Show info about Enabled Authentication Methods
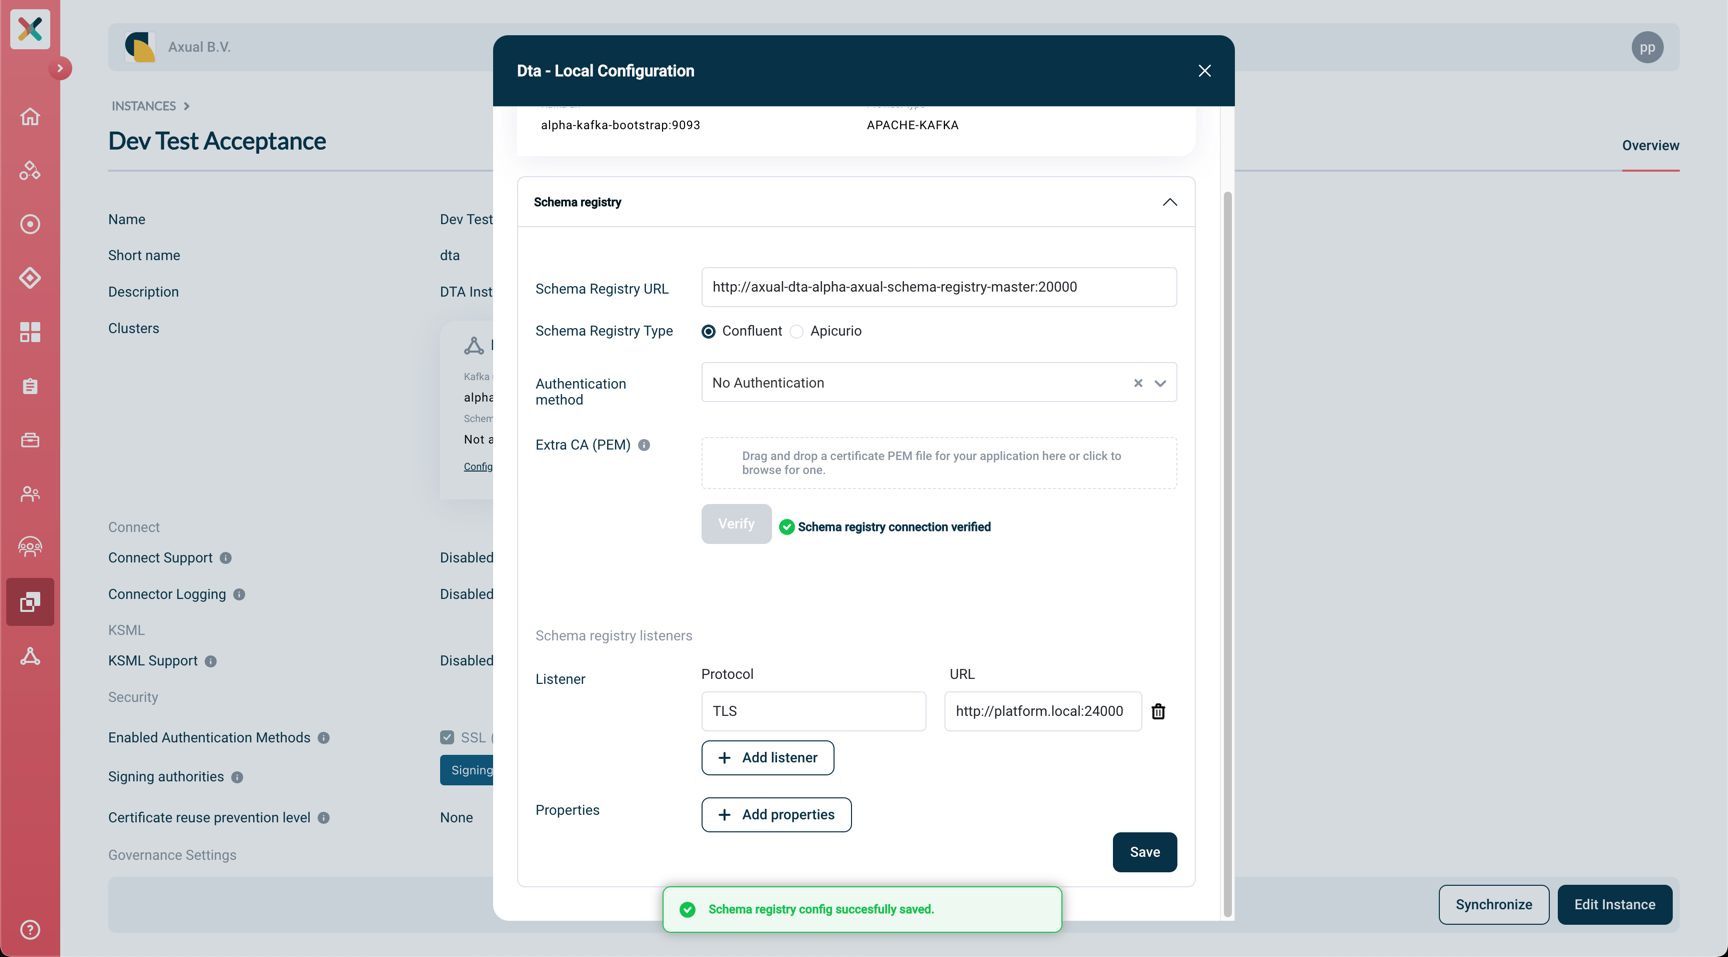Image resolution: width=1728 pixels, height=957 pixels. (324, 738)
